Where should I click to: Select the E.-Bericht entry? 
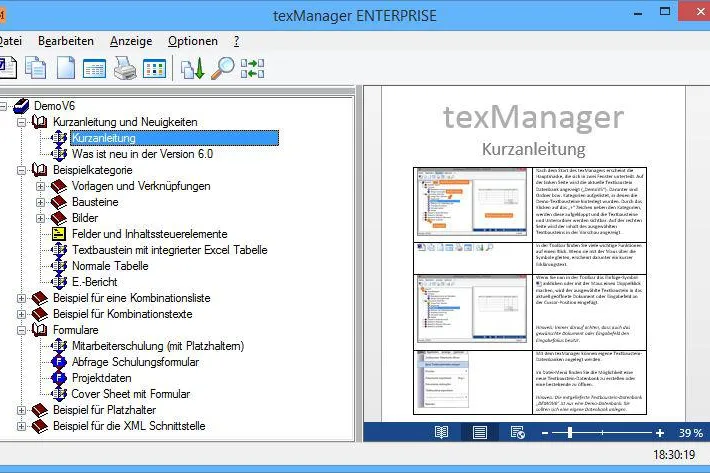[x=94, y=282]
